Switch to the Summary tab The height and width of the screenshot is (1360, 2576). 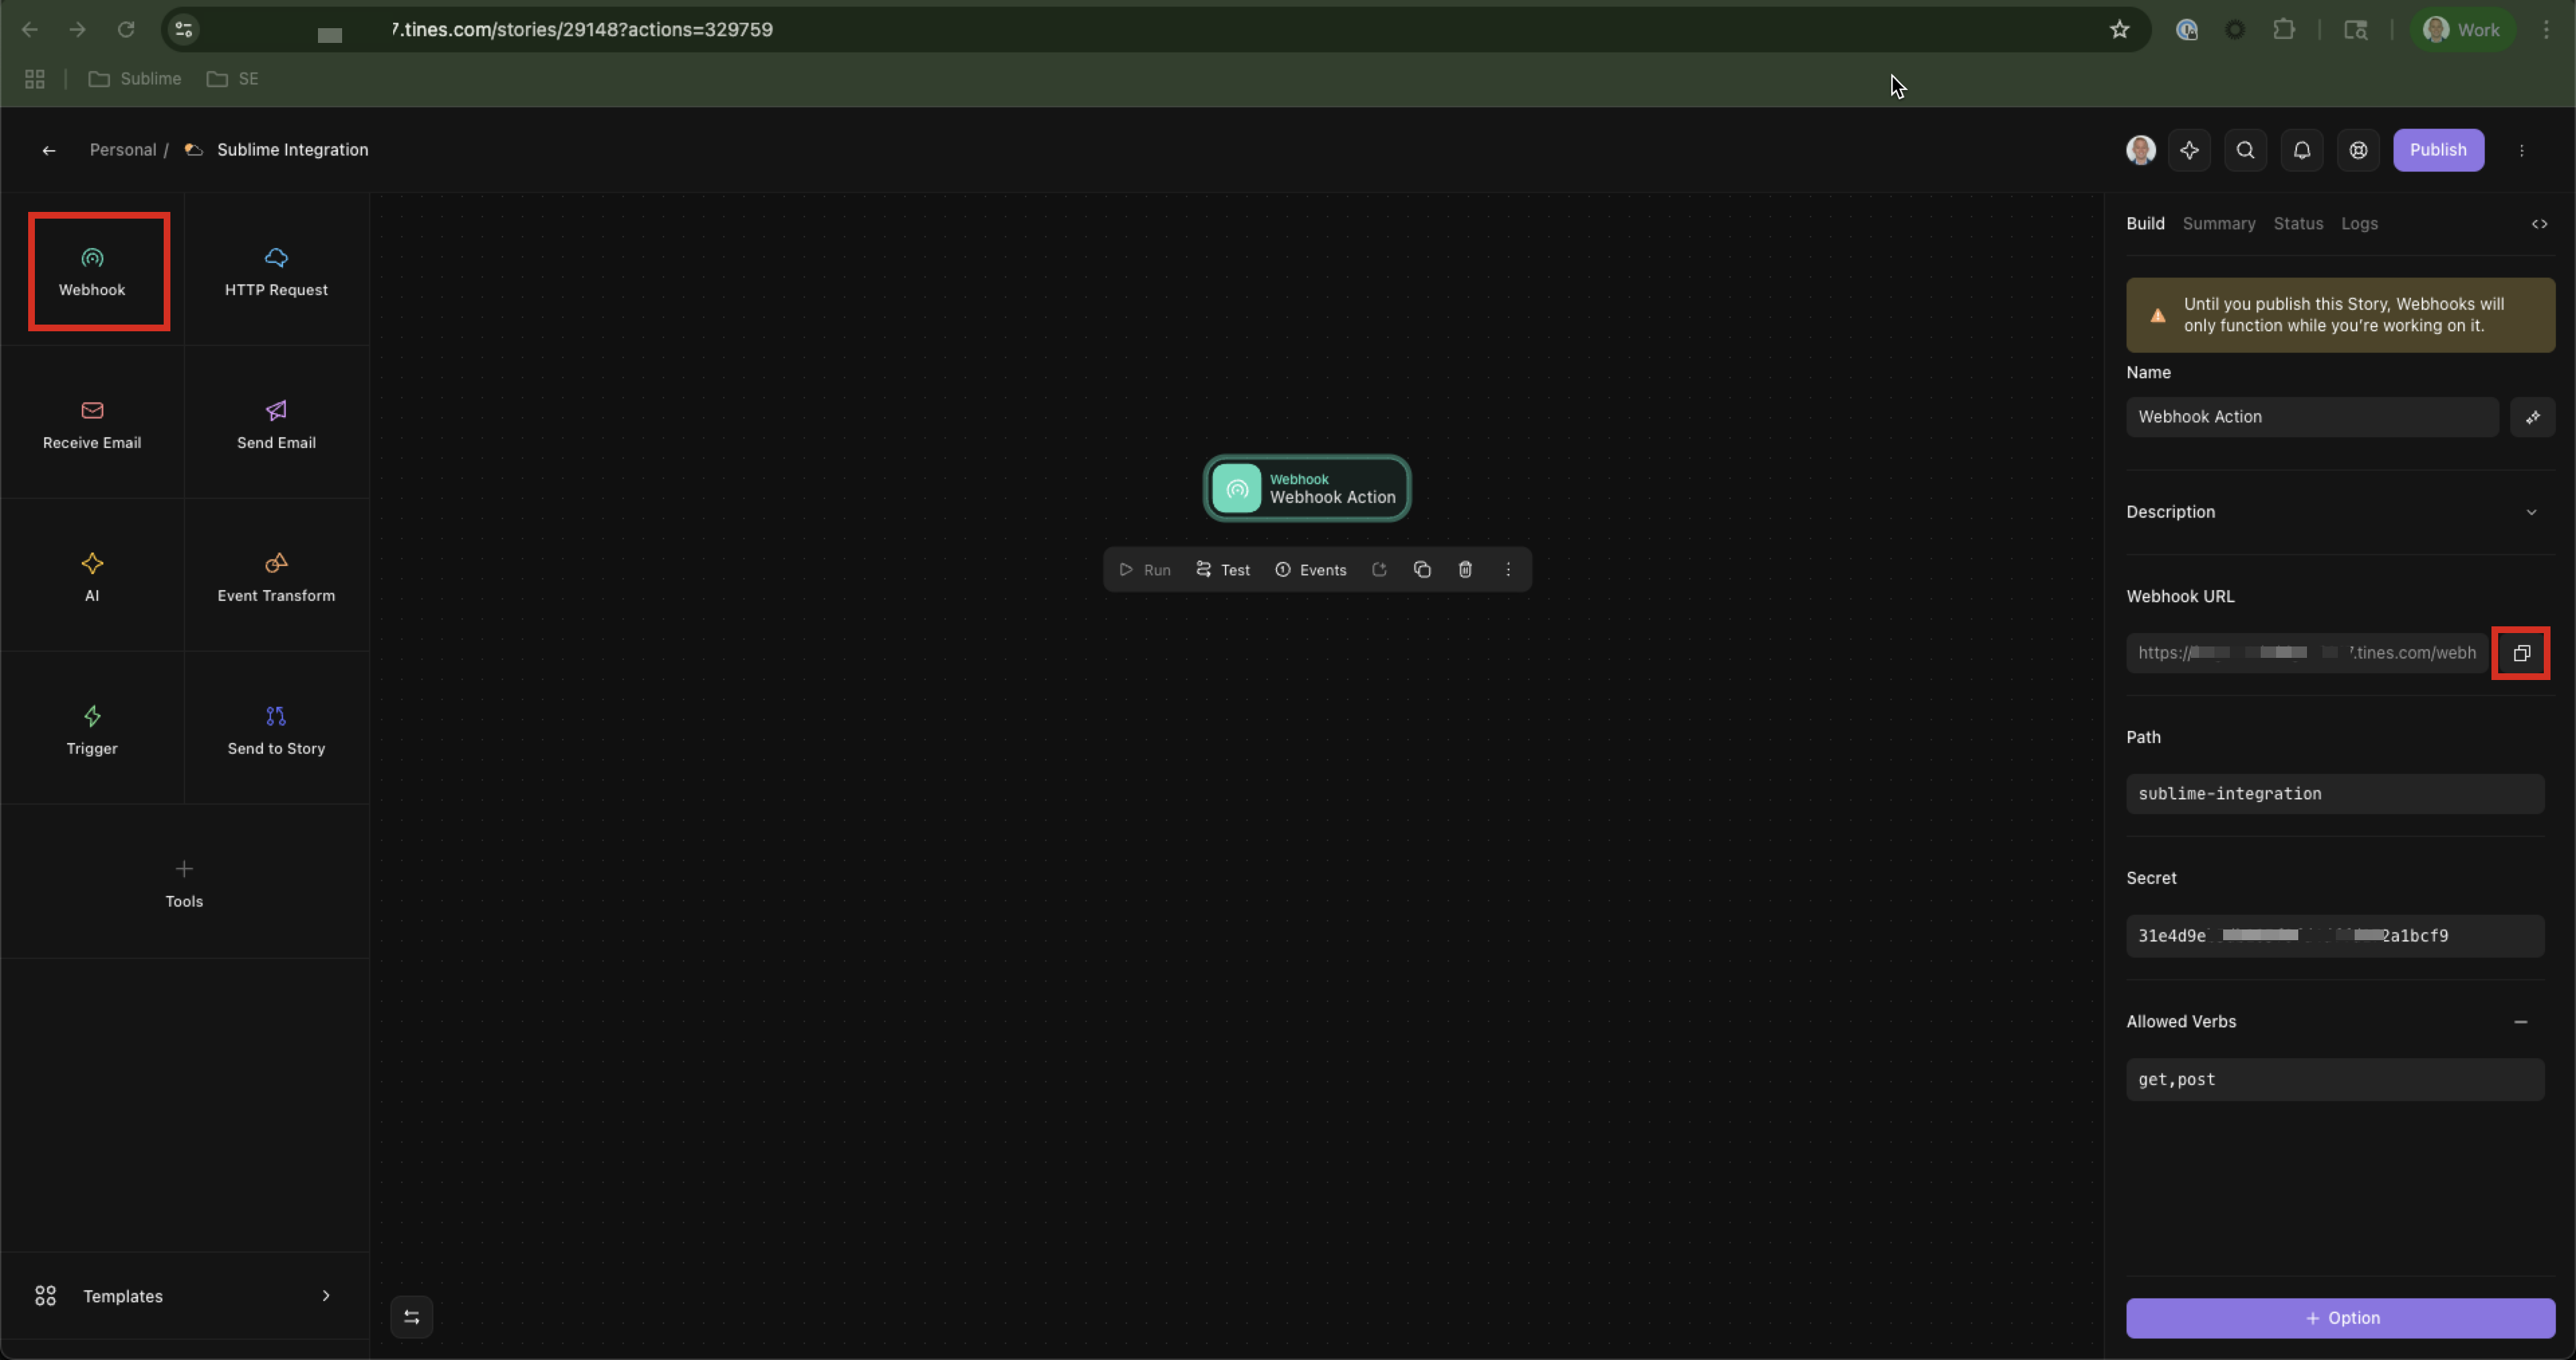coord(2218,224)
